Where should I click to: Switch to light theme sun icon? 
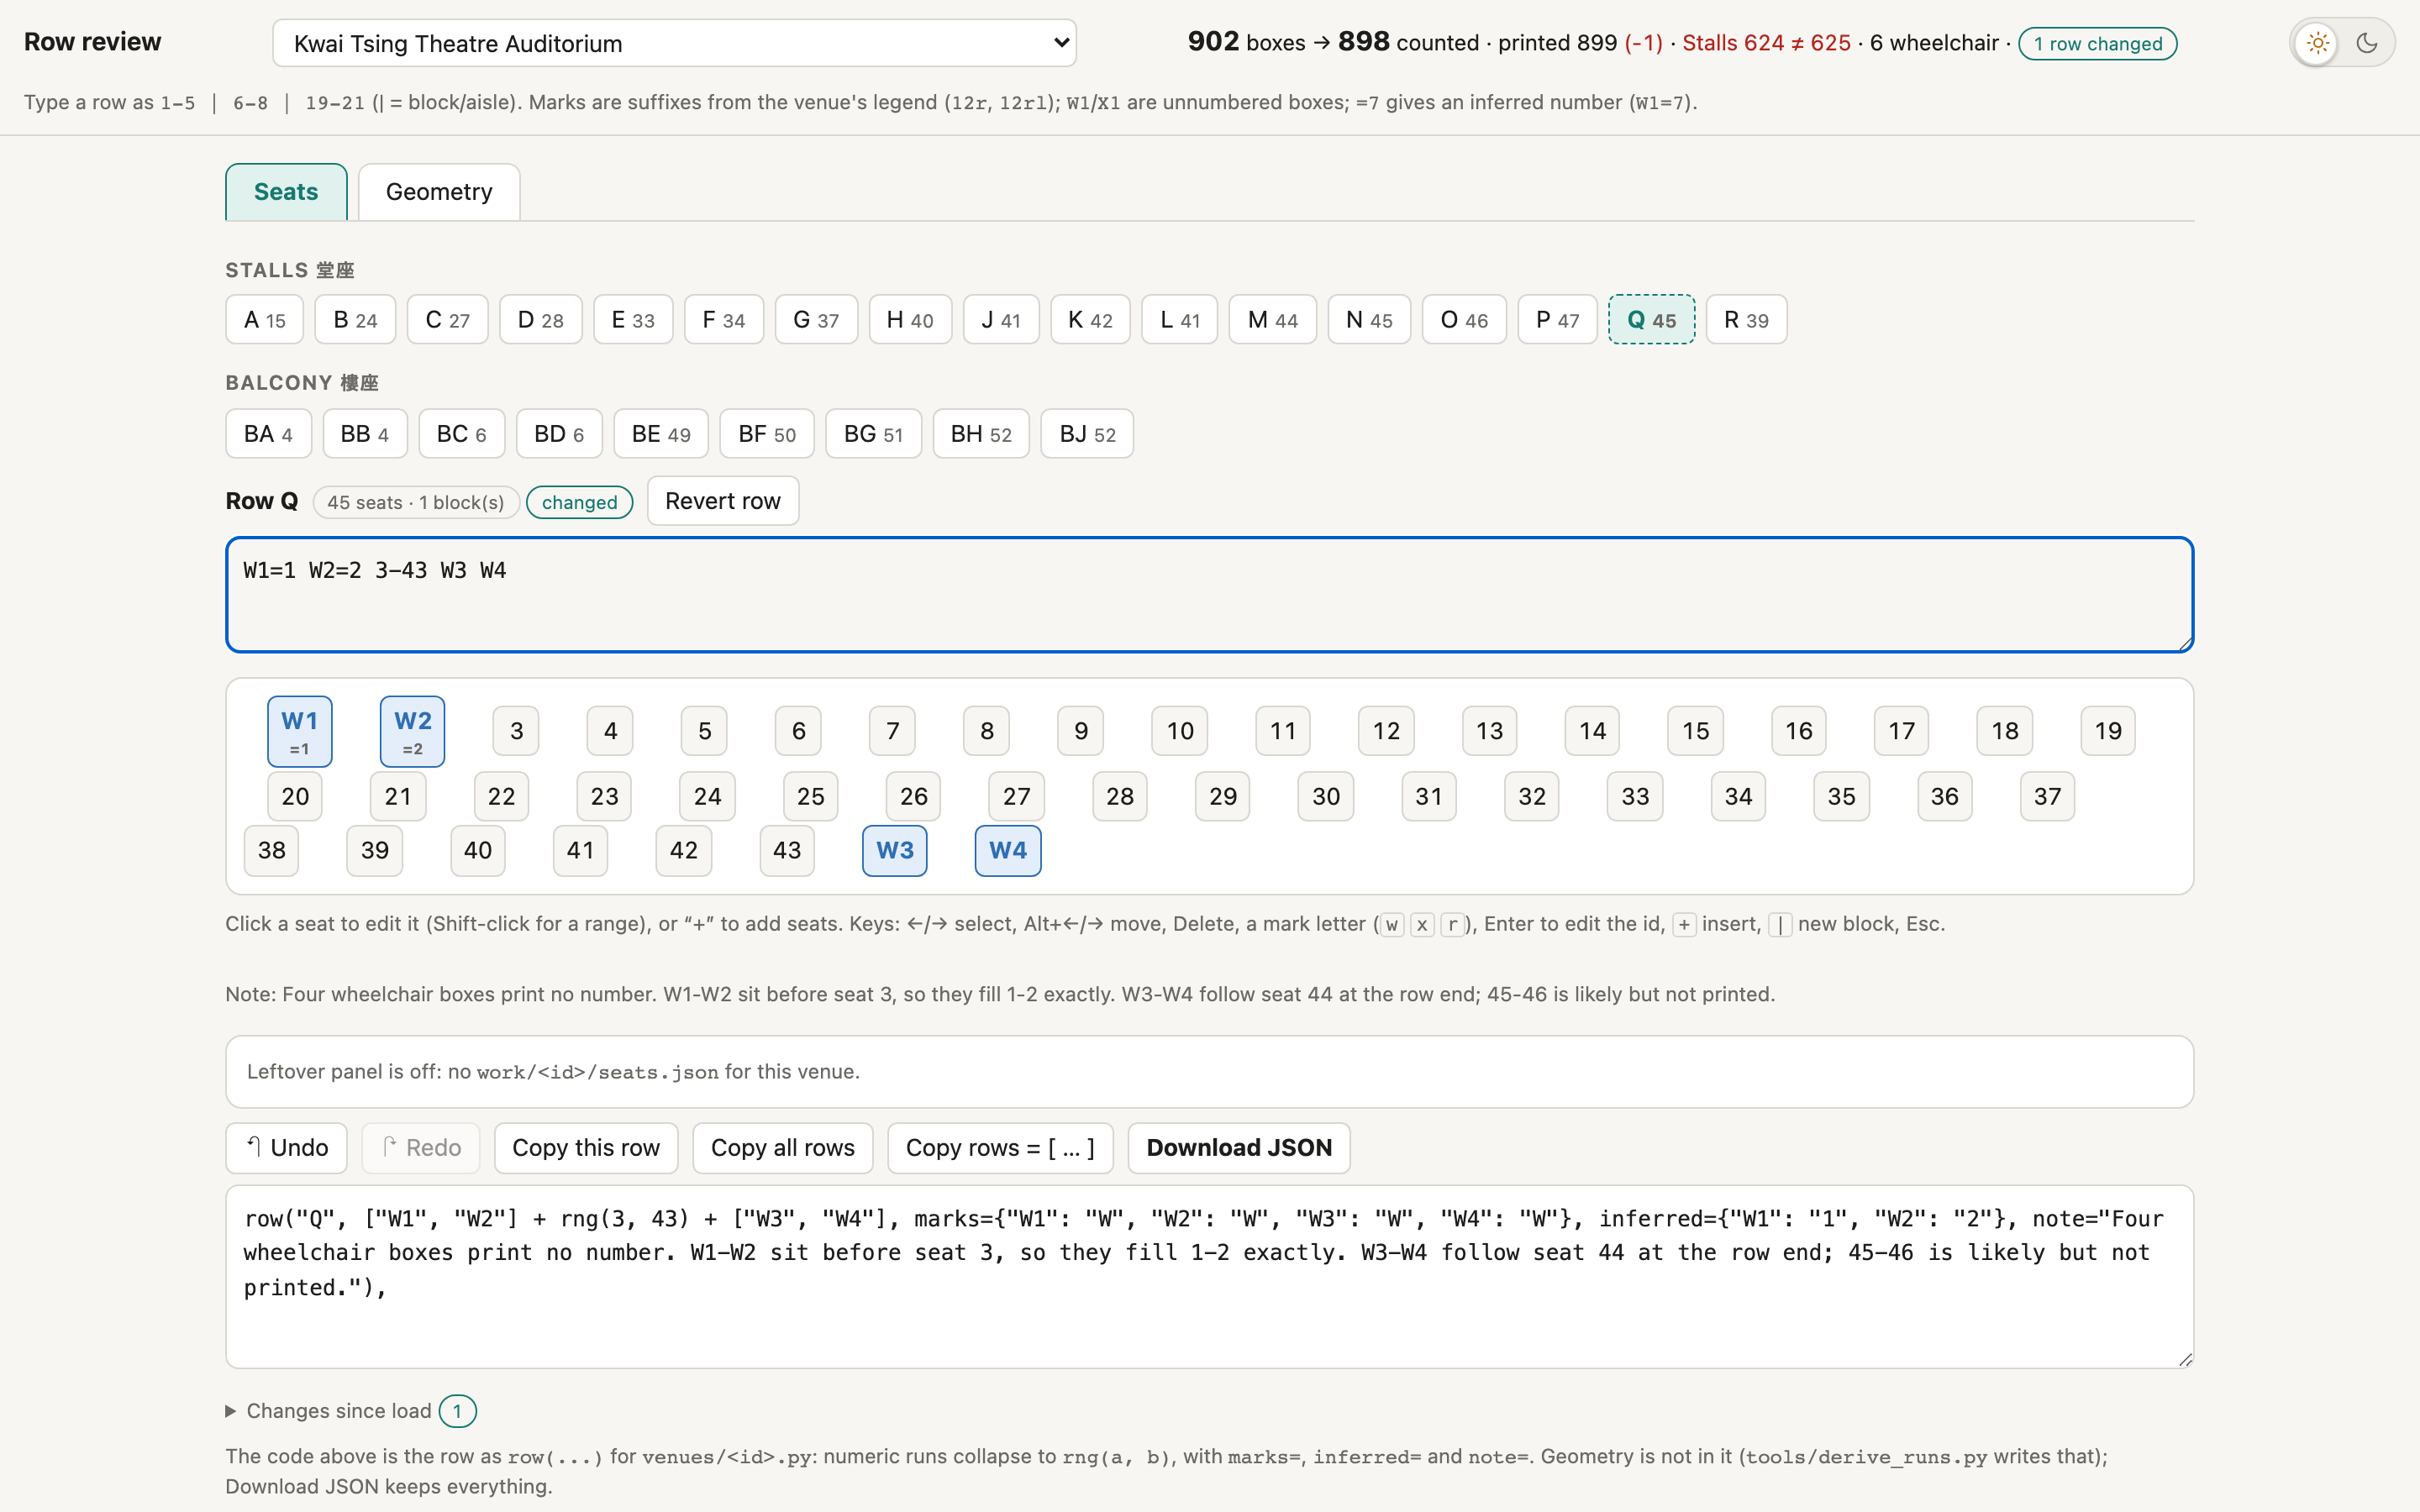click(2318, 43)
